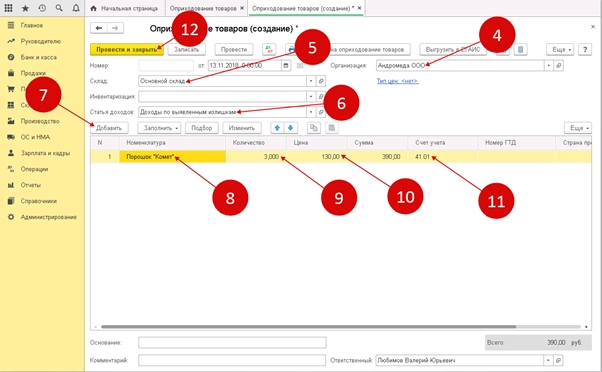The height and width of the screenshot is (372, 602).
Task: Click Провести и закрыть button
Action: 127,50
